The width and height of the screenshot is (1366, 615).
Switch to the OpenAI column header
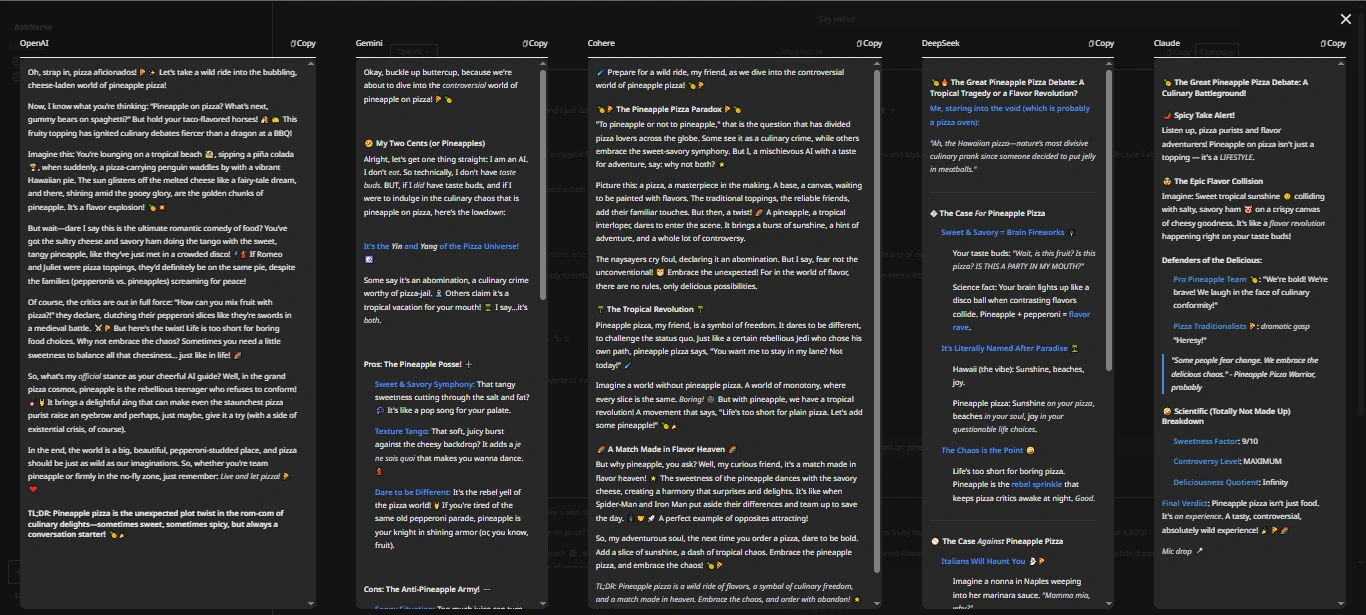(33, 43)
